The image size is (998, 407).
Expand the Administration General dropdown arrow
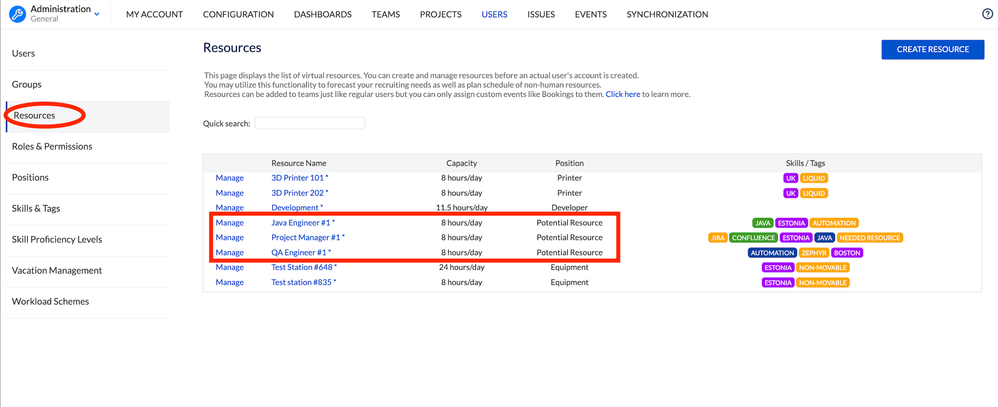97,14
